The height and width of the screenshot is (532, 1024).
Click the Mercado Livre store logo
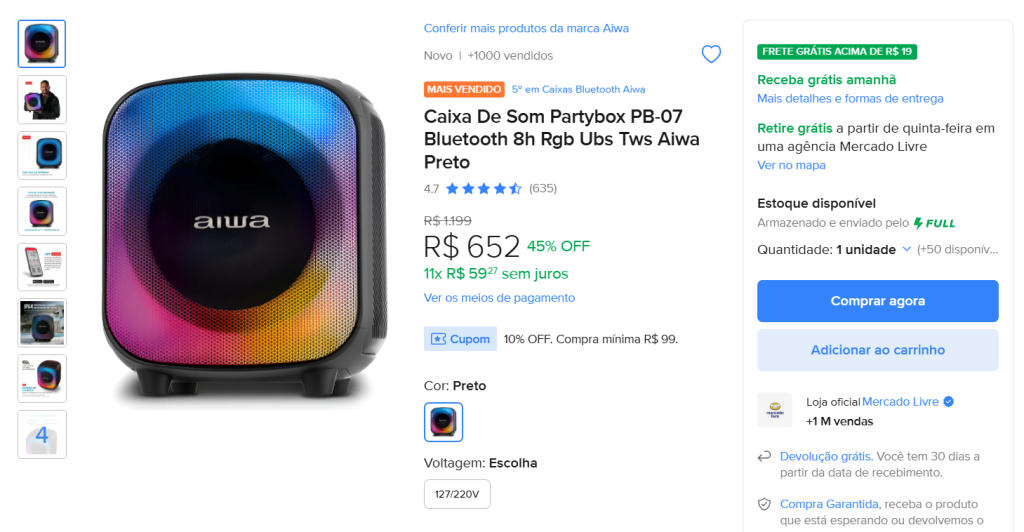click(774, 410)
